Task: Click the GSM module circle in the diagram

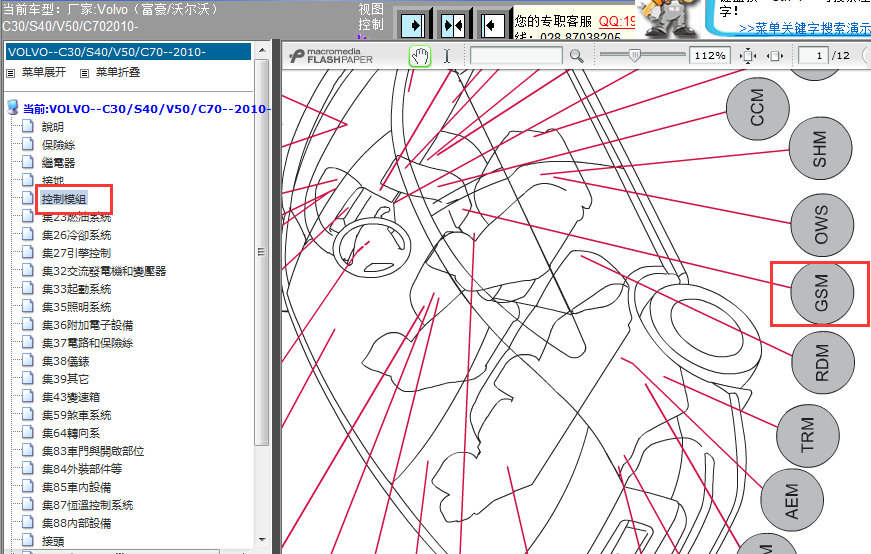Action: tap(822, 292)
